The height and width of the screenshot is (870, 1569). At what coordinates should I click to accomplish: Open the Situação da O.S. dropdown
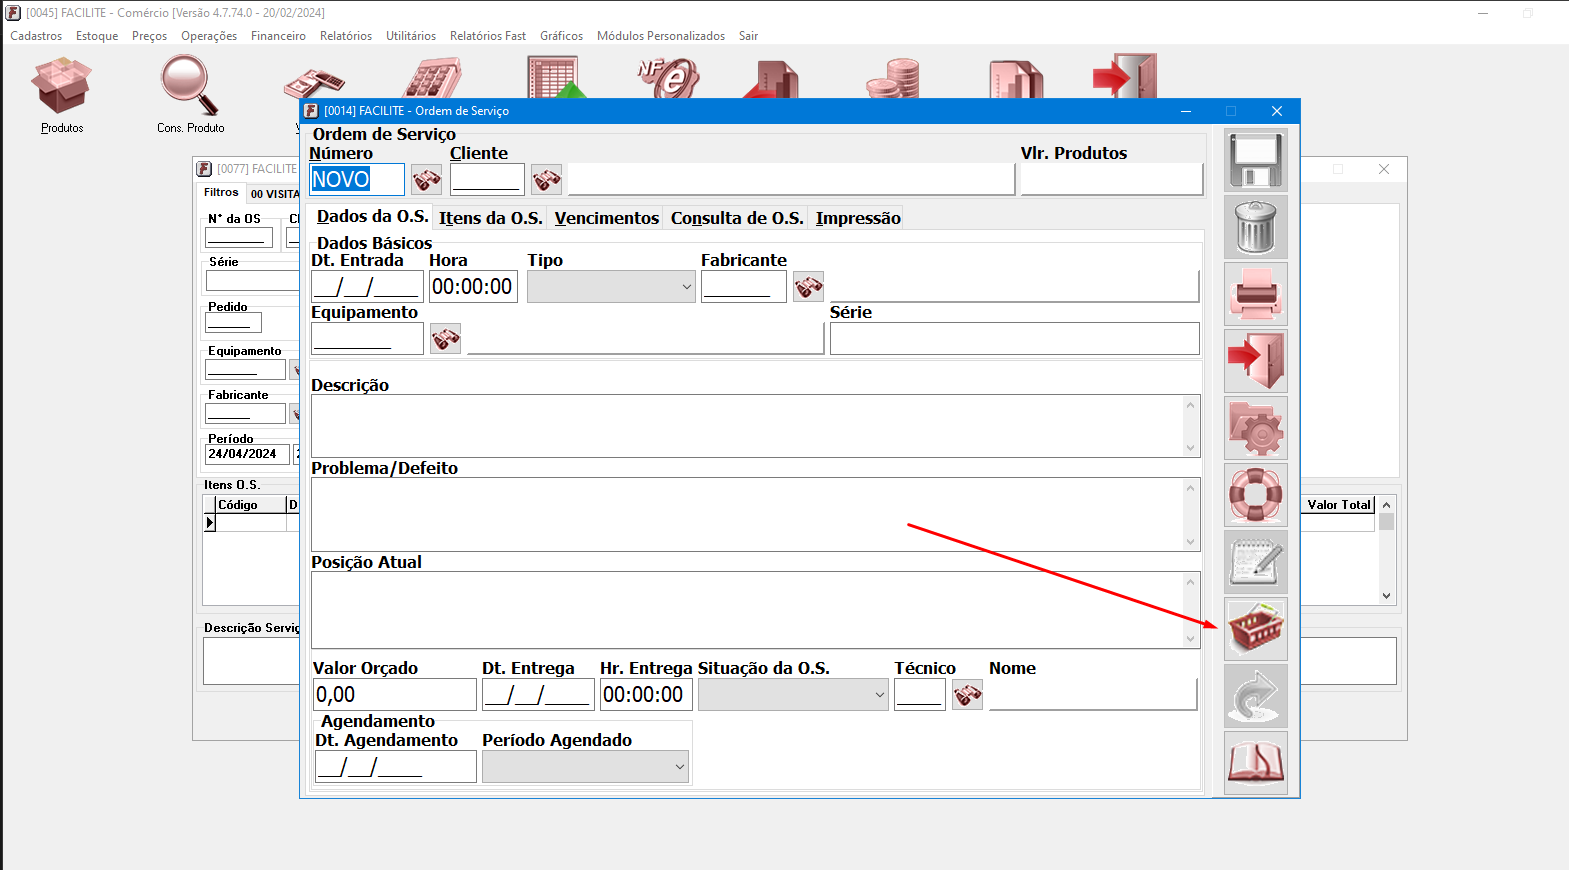[x=793, y=695]
